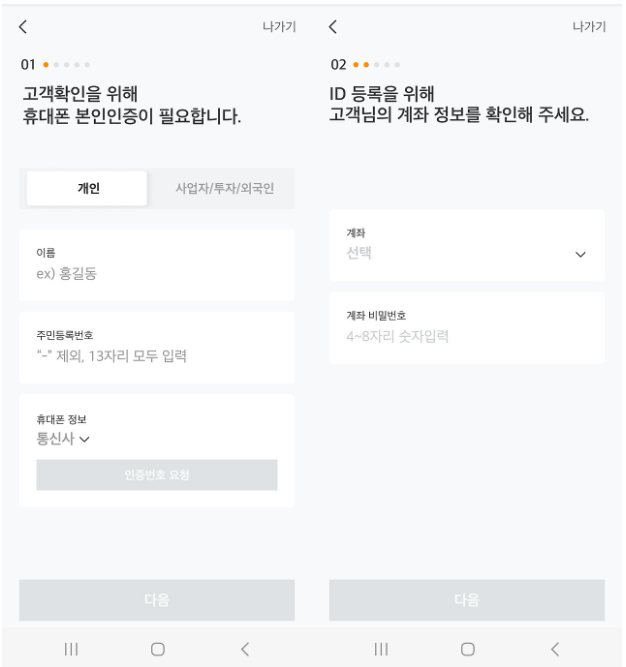Click the chevron in the 계좌 field

[x=580, y=254]
